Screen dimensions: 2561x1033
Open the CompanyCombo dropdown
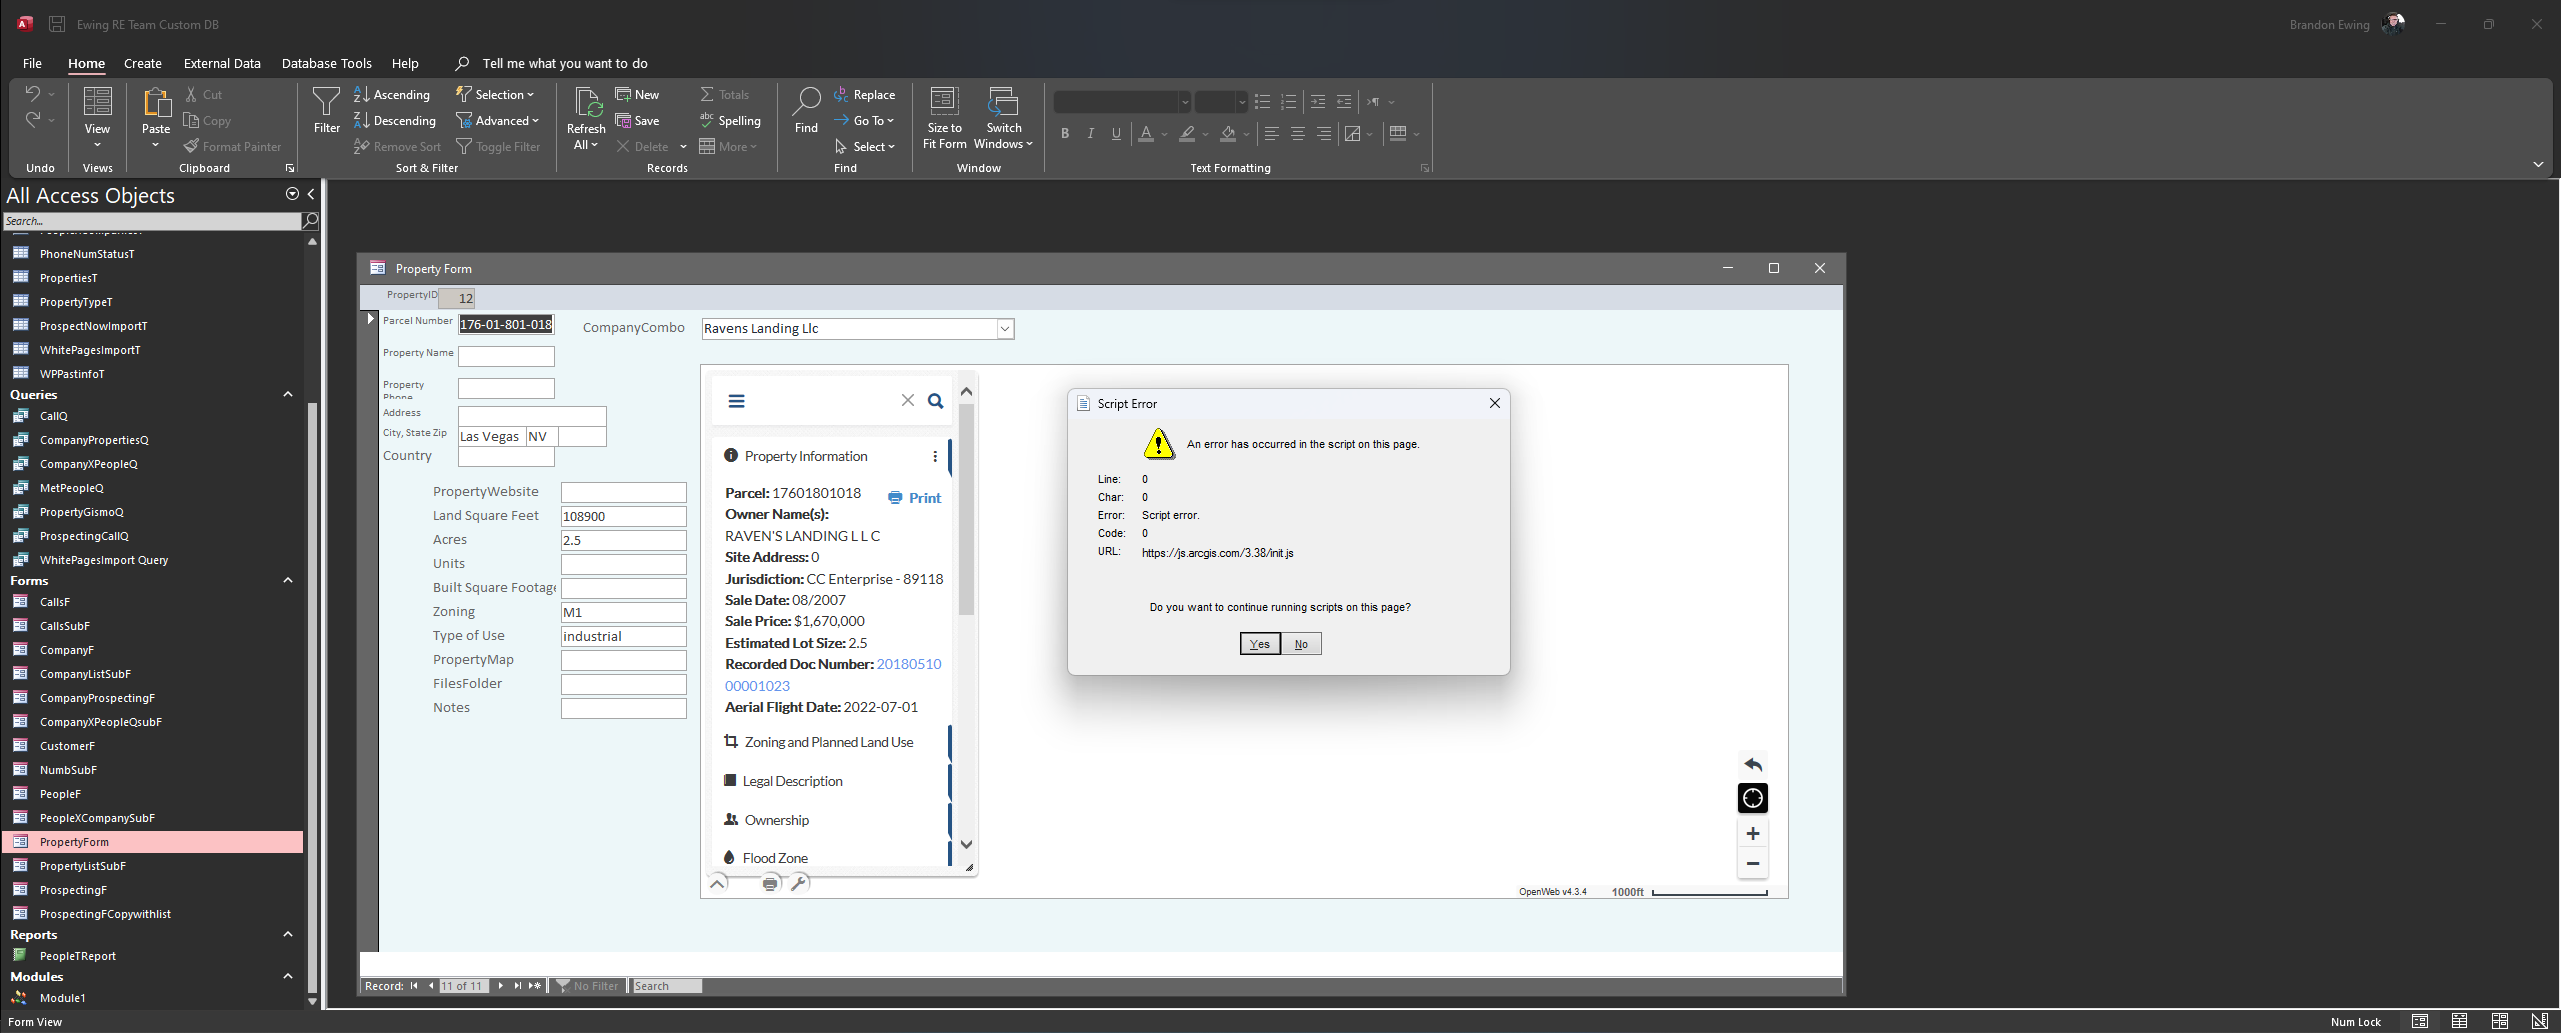tap(1004, 328)
